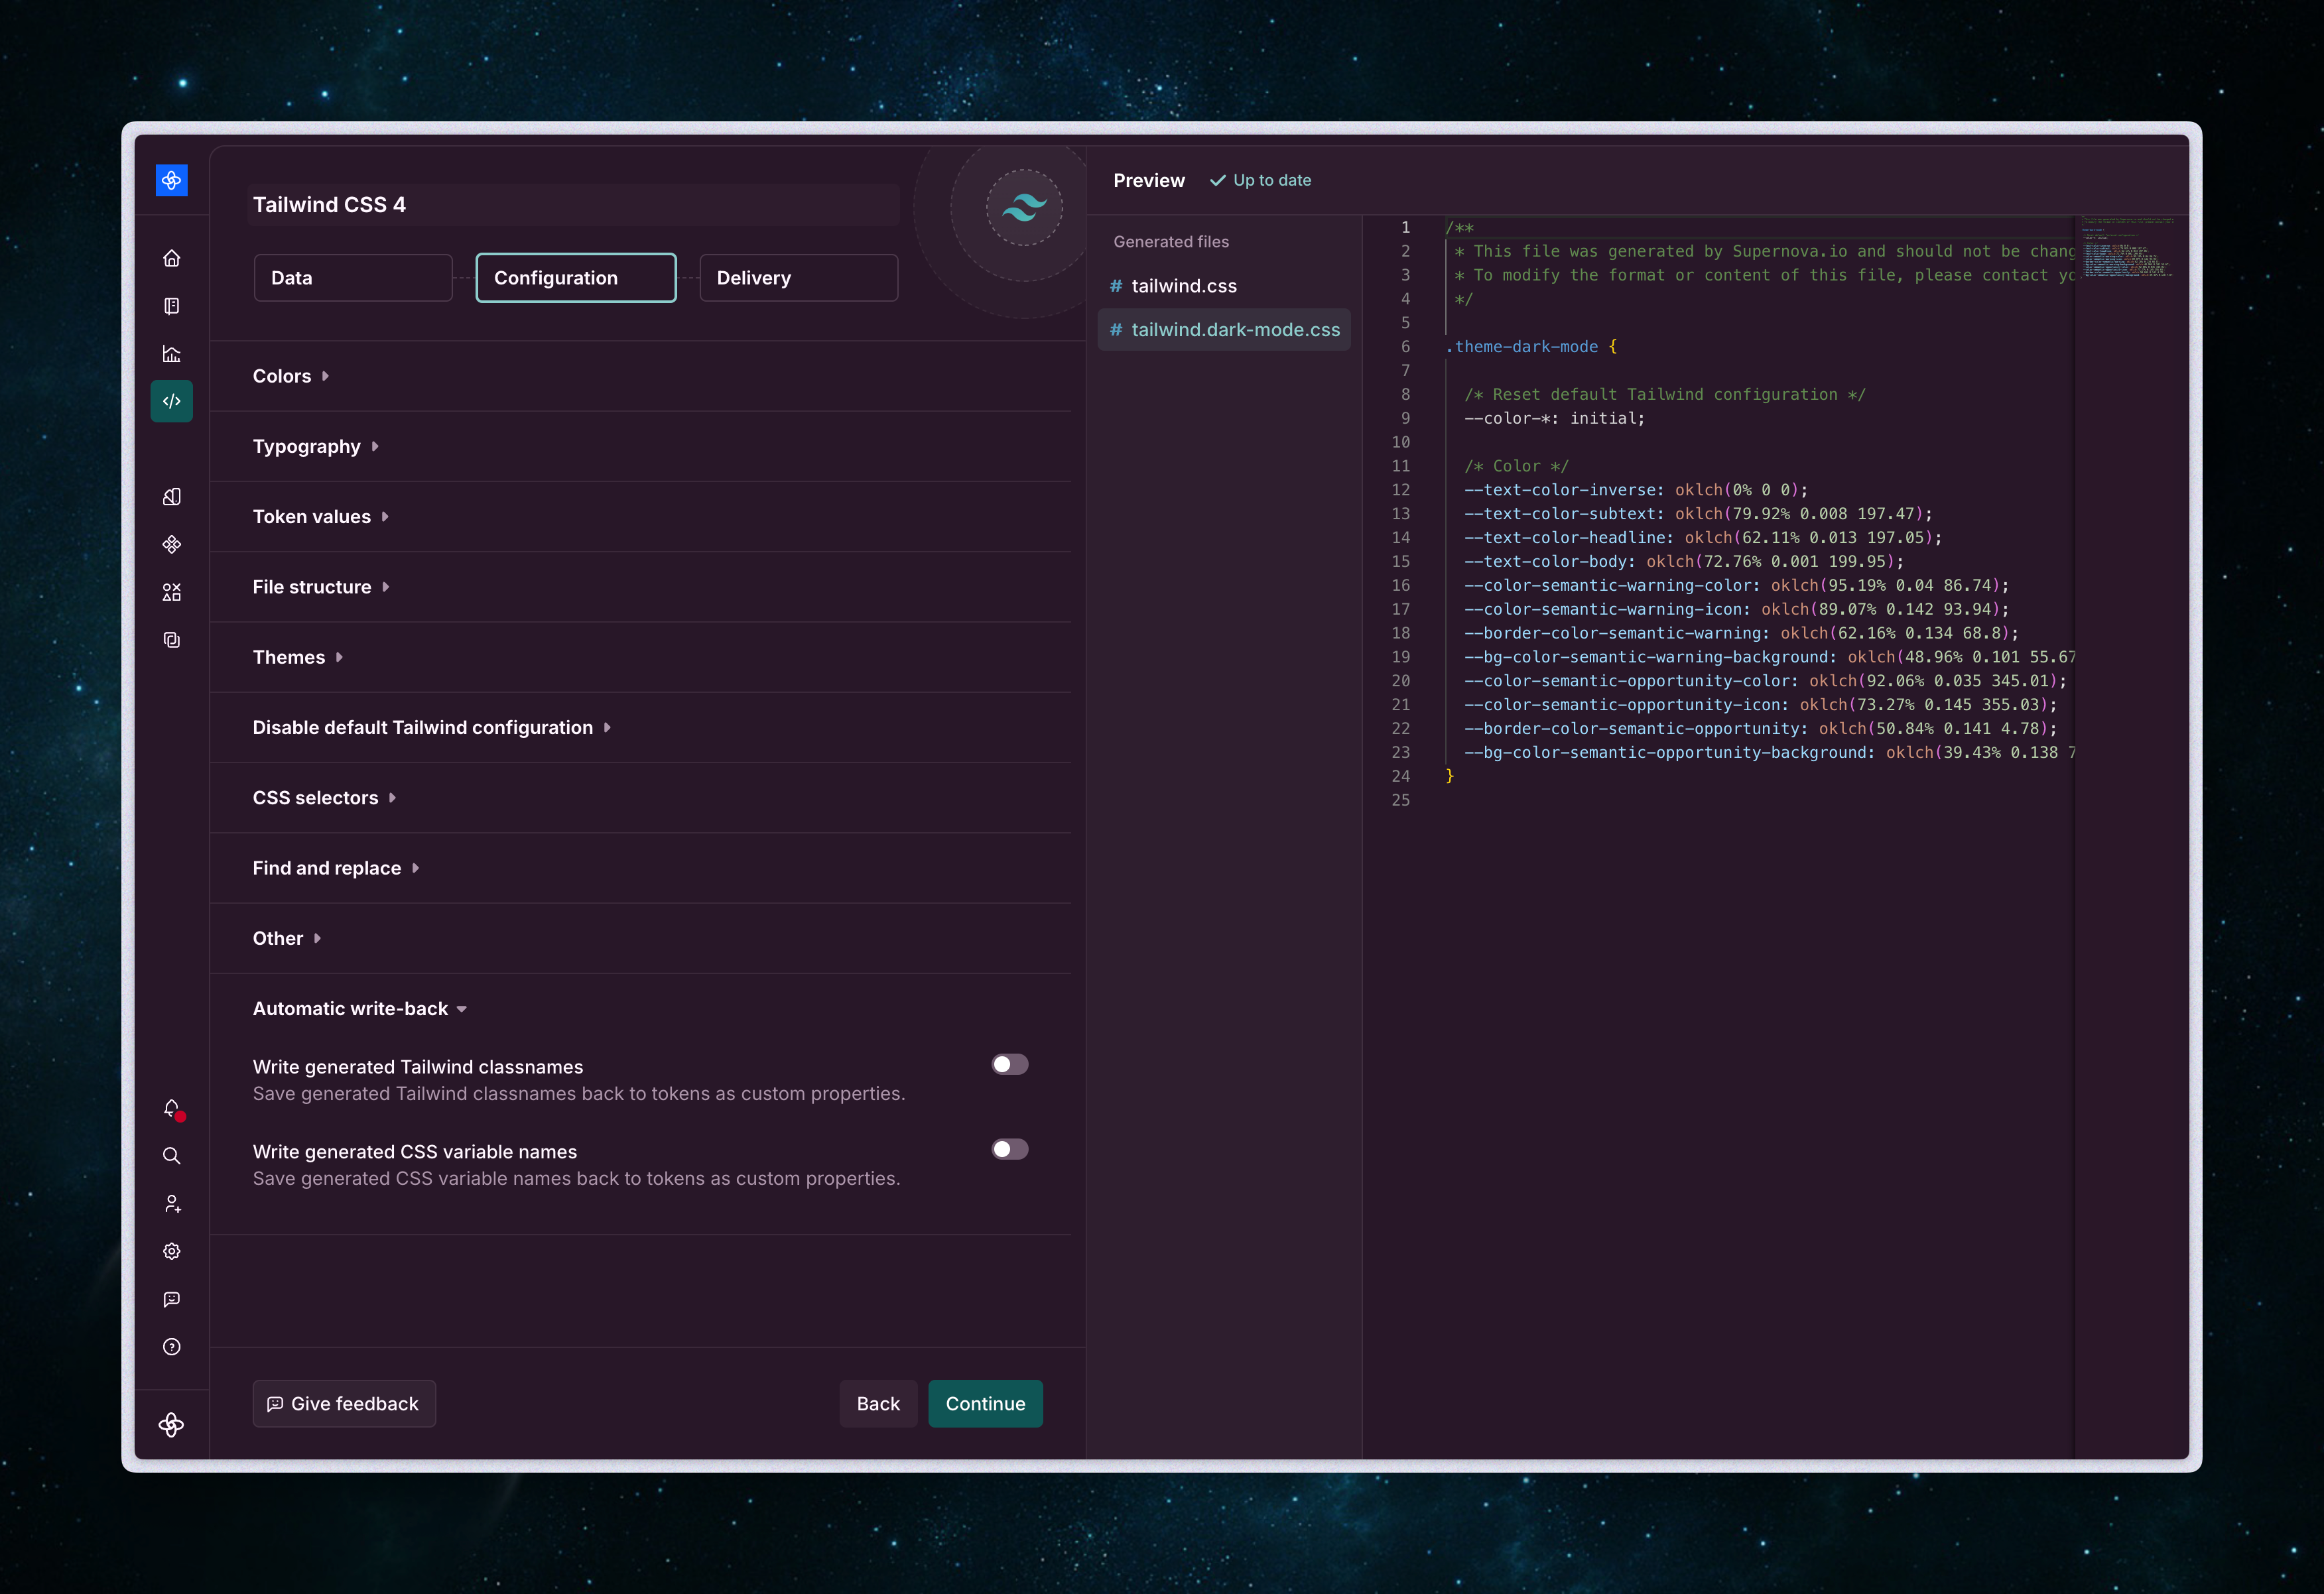Click the search magnifier icon in sidebar
This screenshot has width=2324, height=1594.
(171, 1156)
